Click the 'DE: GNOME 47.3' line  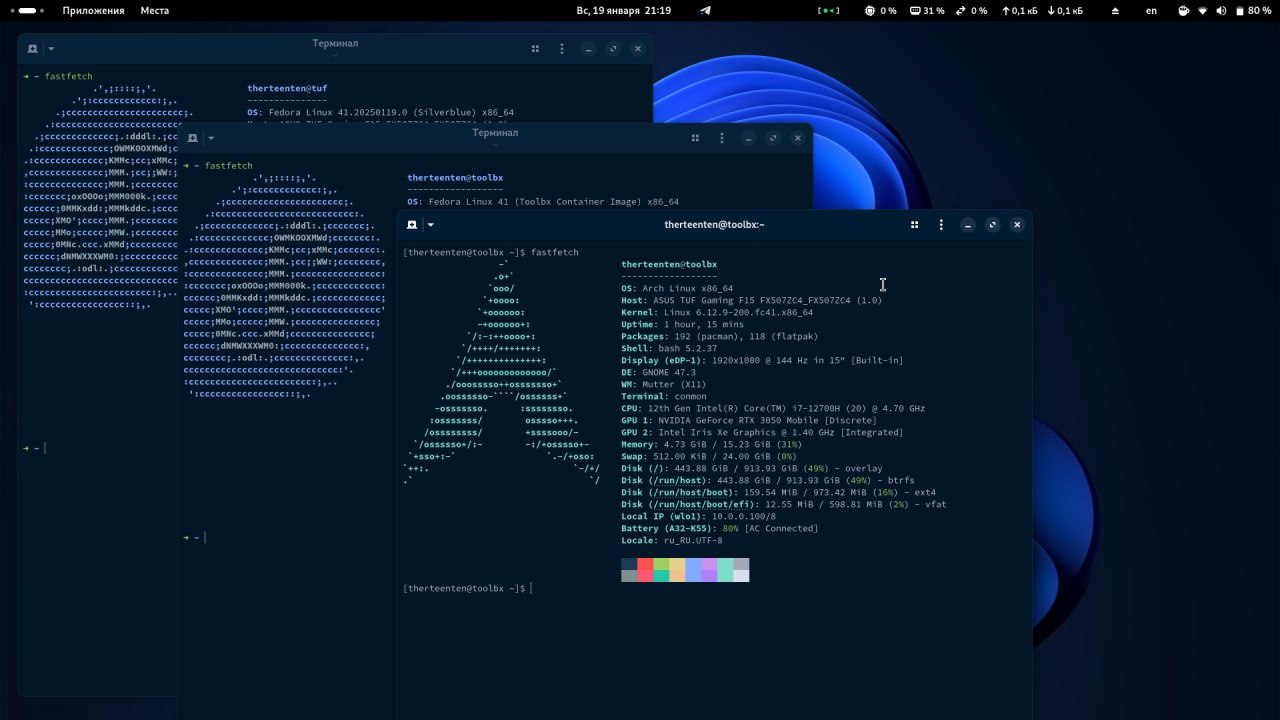click(x=661, y=373)
